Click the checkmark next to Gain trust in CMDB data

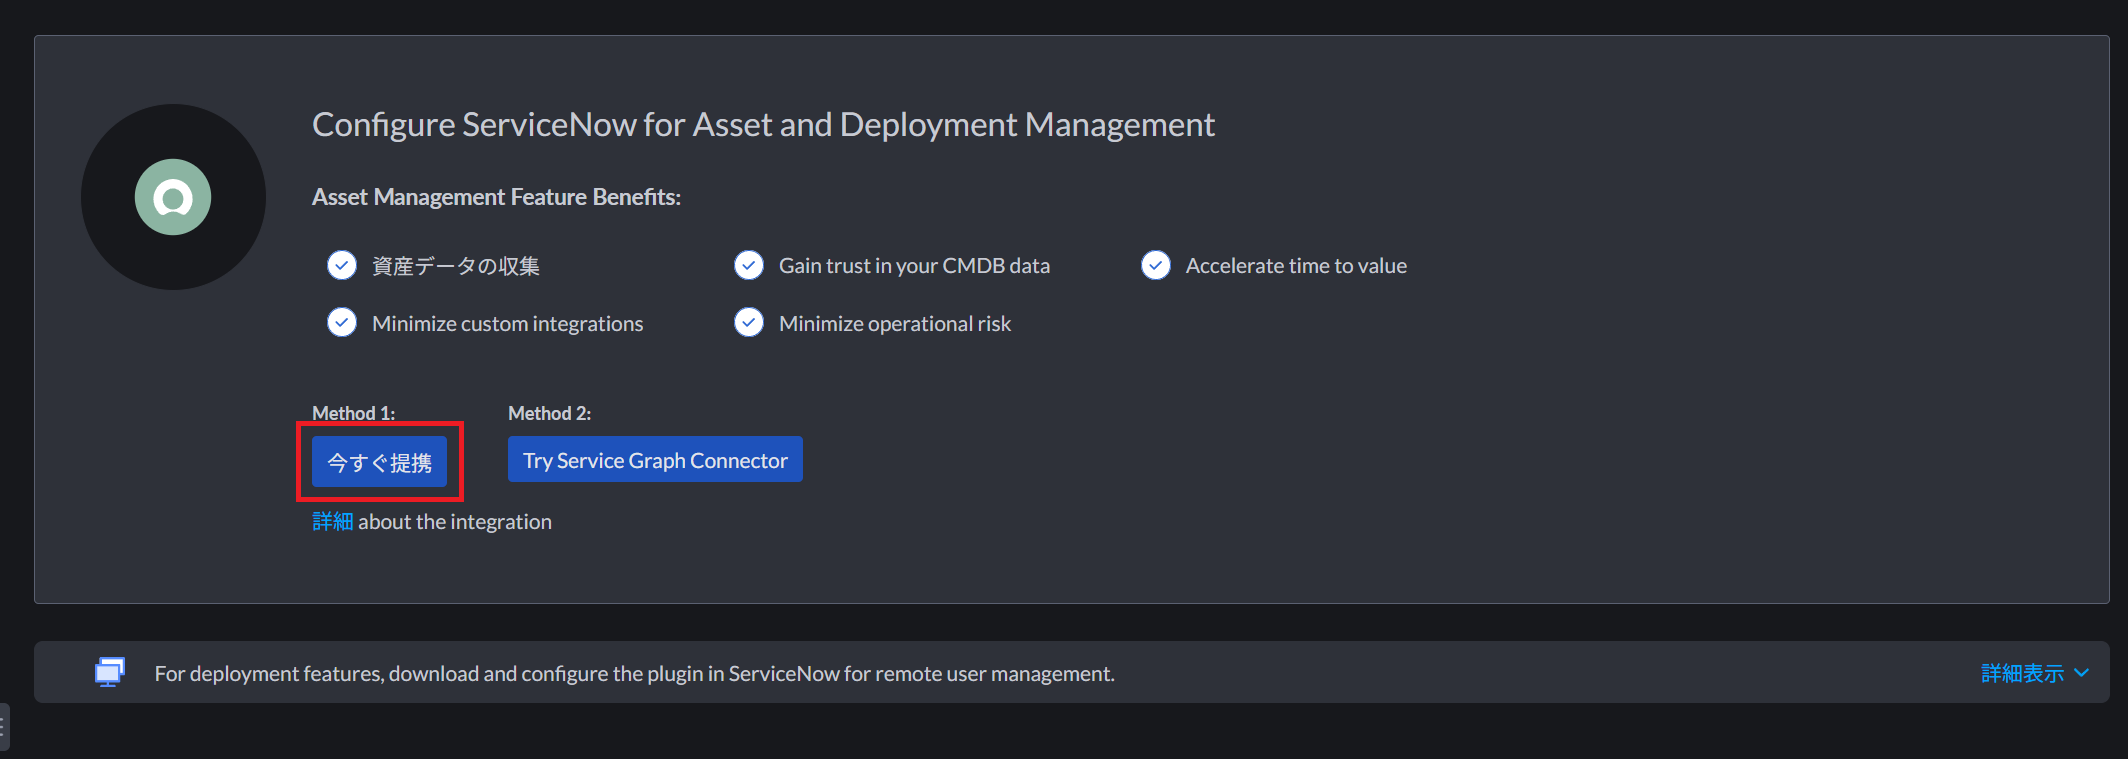coord(749,265)
